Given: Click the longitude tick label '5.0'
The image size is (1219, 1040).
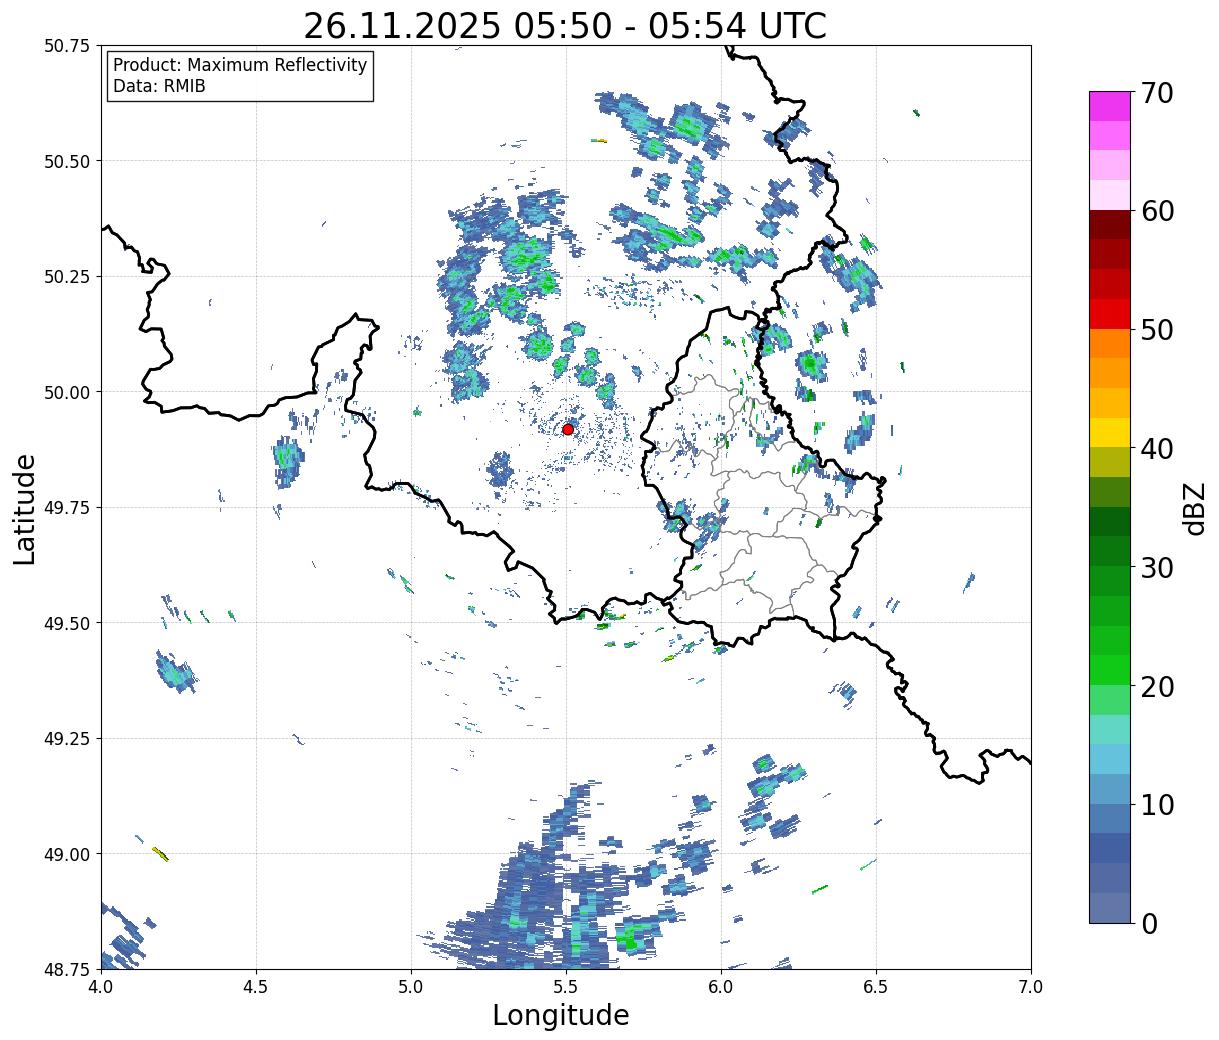Looking at the screenshot, I should coord(411,986).
